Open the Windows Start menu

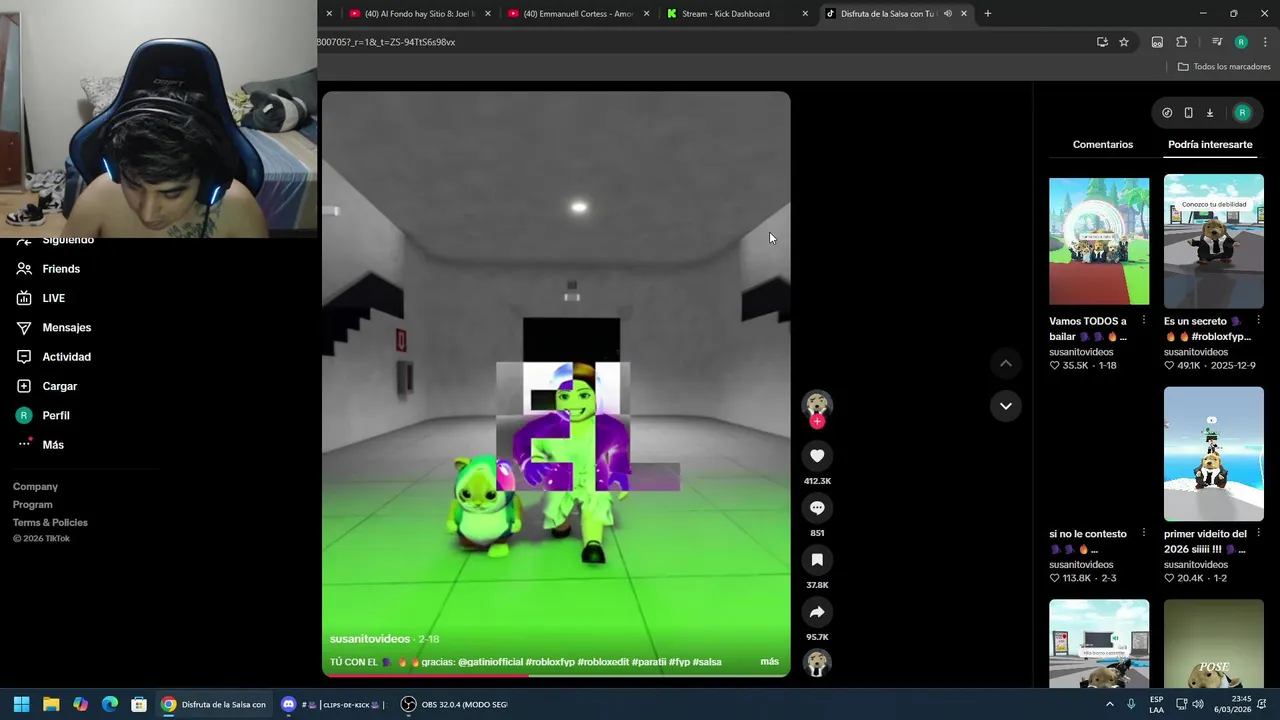[21, 704]
